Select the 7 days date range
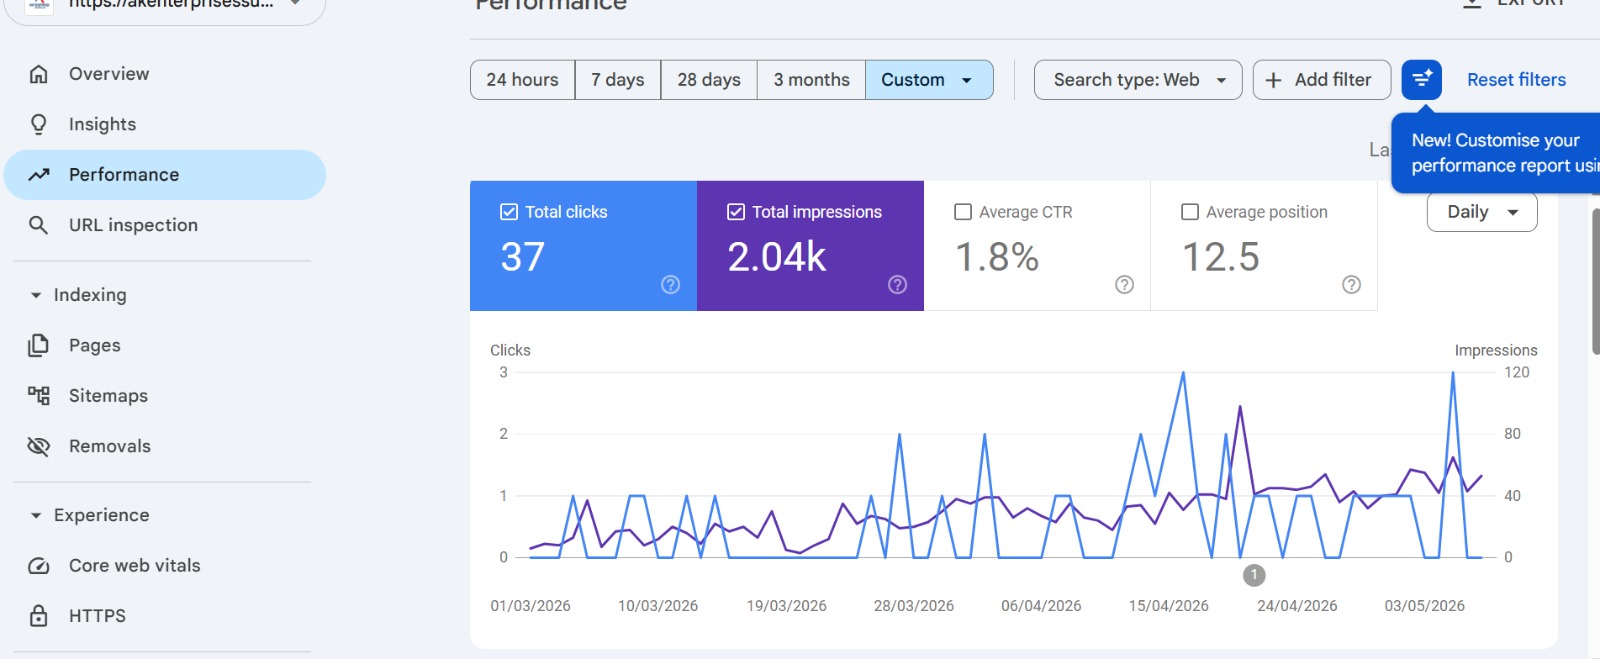1600x659 pixels. point(618,80)
